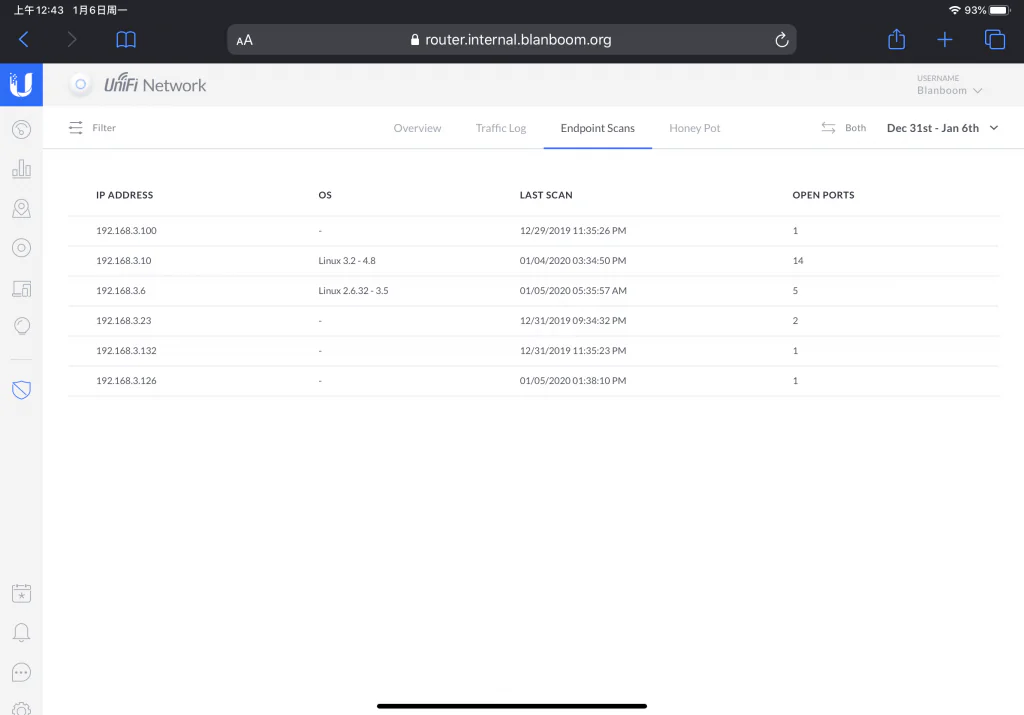
Task: Click the Filter lines icon
Action: click(76, 127)
